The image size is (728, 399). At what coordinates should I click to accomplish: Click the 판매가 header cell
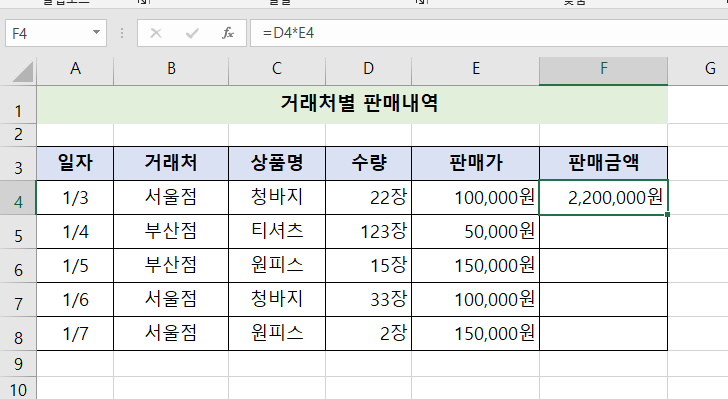tap(475, 164)
